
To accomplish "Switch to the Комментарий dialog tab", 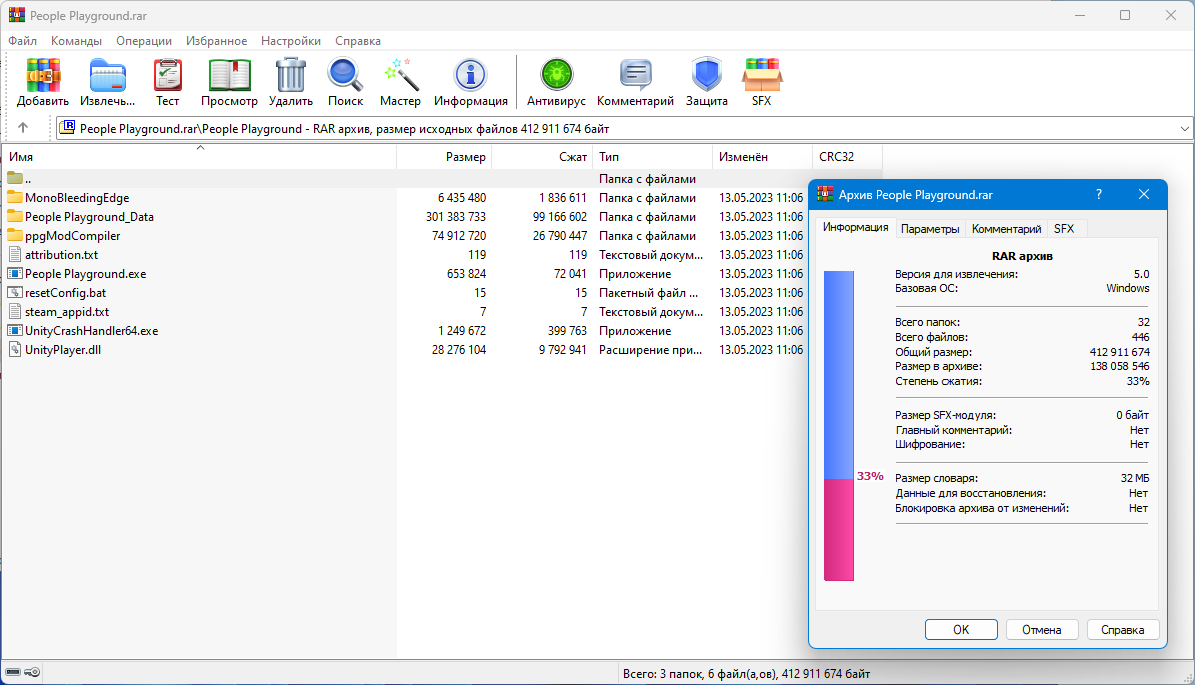I will (x=1006, y=228).
